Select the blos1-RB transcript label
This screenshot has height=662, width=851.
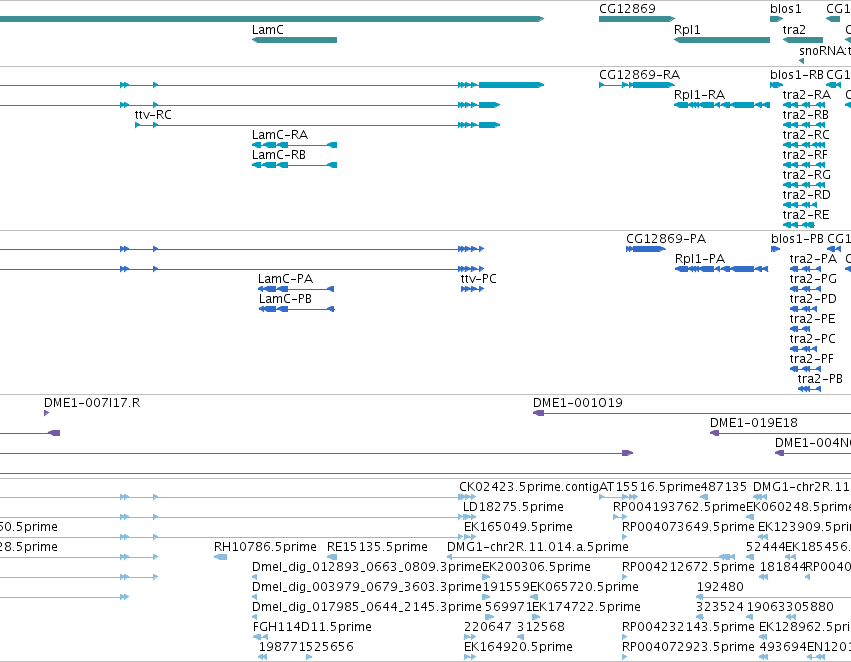pyautogui.click(x=797, y=74)
